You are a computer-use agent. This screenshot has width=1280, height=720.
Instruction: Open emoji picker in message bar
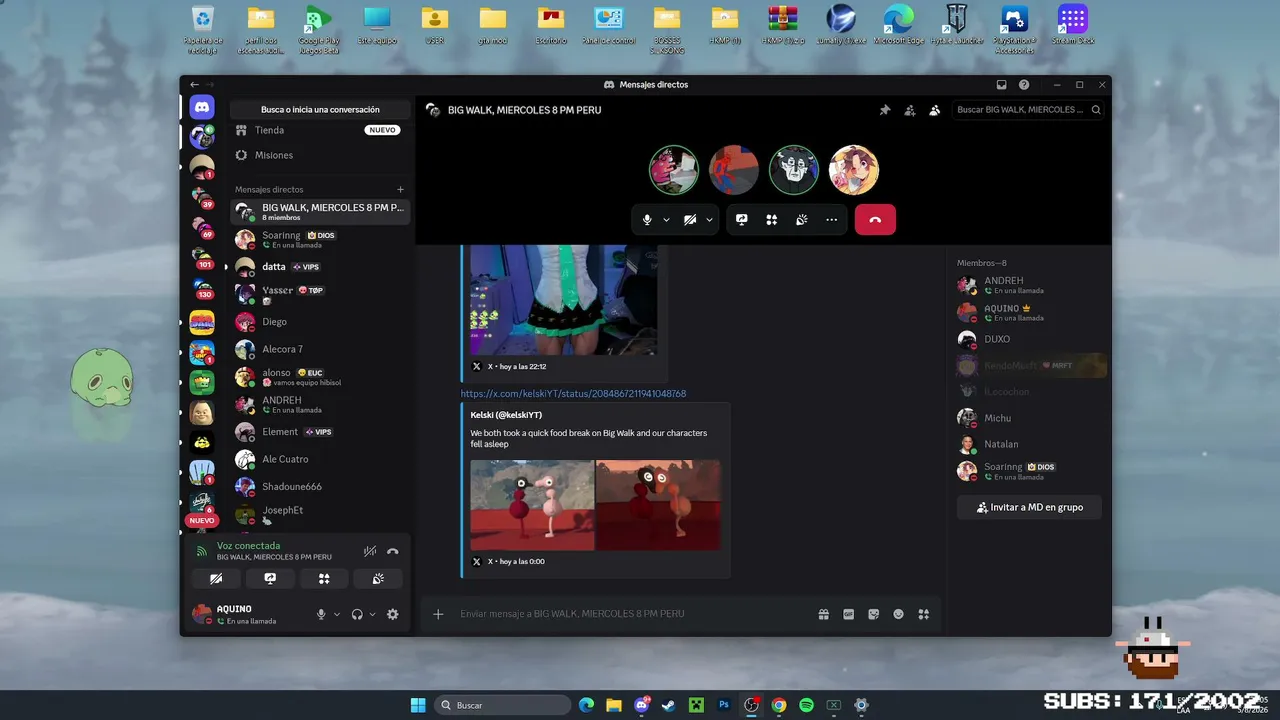pos(899,614)
